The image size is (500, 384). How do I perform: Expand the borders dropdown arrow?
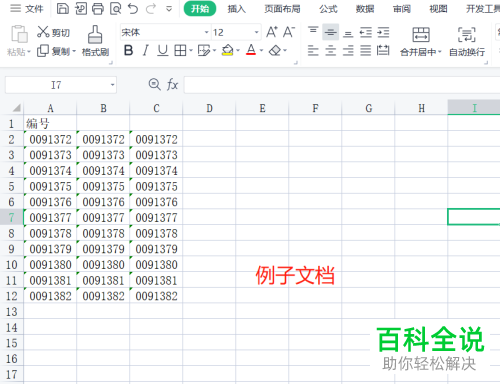191,51
